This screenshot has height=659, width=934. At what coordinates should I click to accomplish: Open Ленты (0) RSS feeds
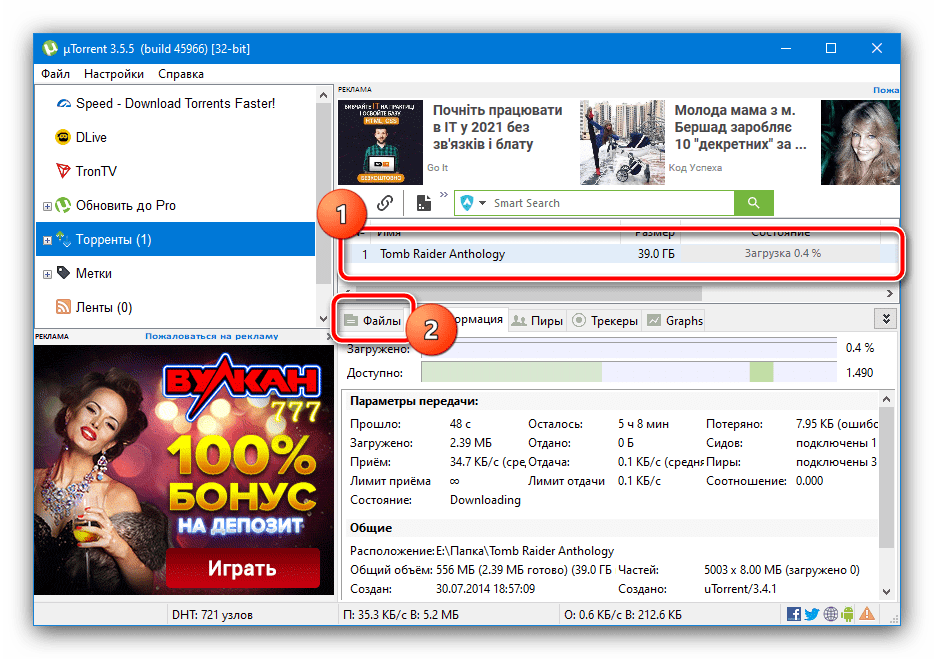pos(104,307)
